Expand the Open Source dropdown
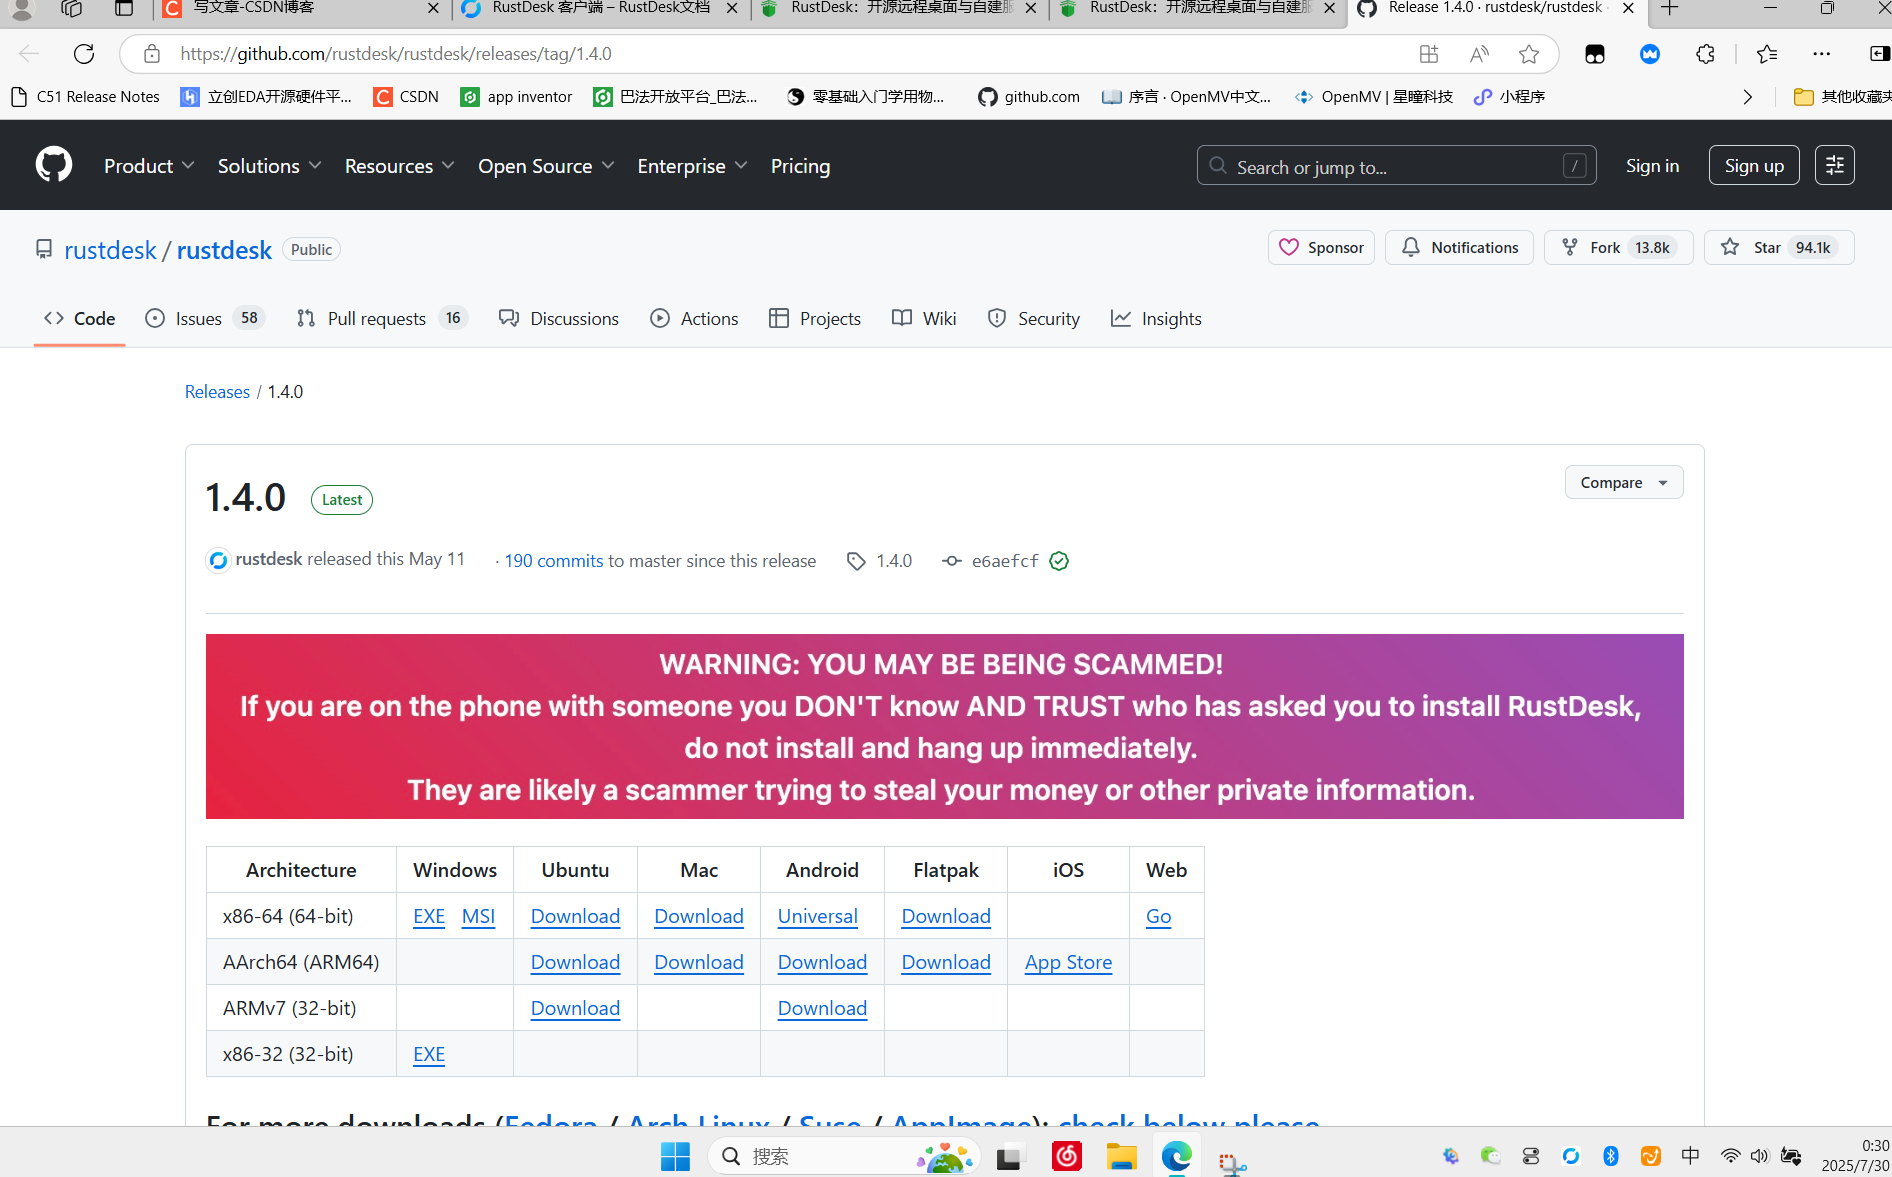Viewport: 1892px width, 1177px height. [546, 166]
